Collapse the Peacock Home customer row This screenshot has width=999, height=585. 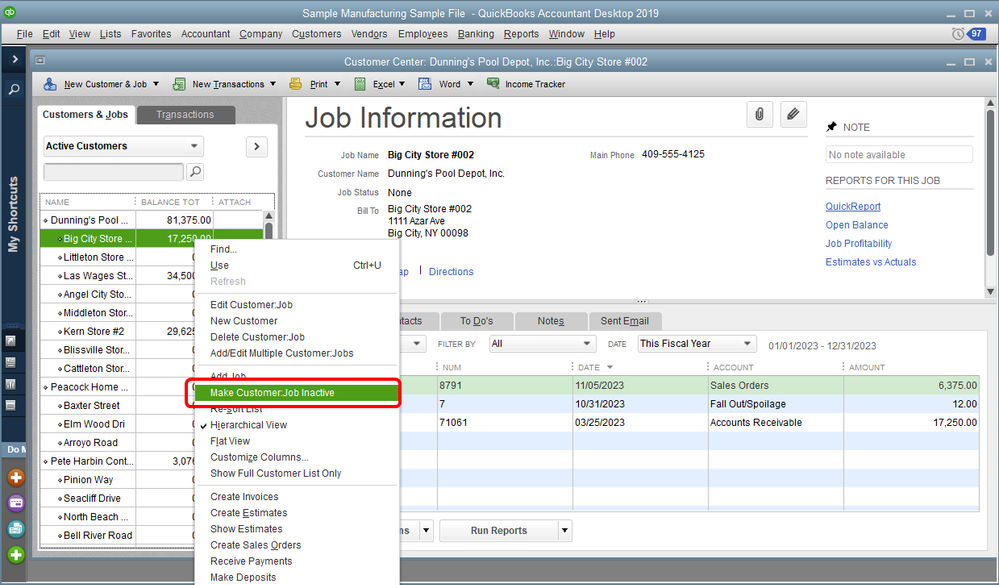[x=46, y=387]
